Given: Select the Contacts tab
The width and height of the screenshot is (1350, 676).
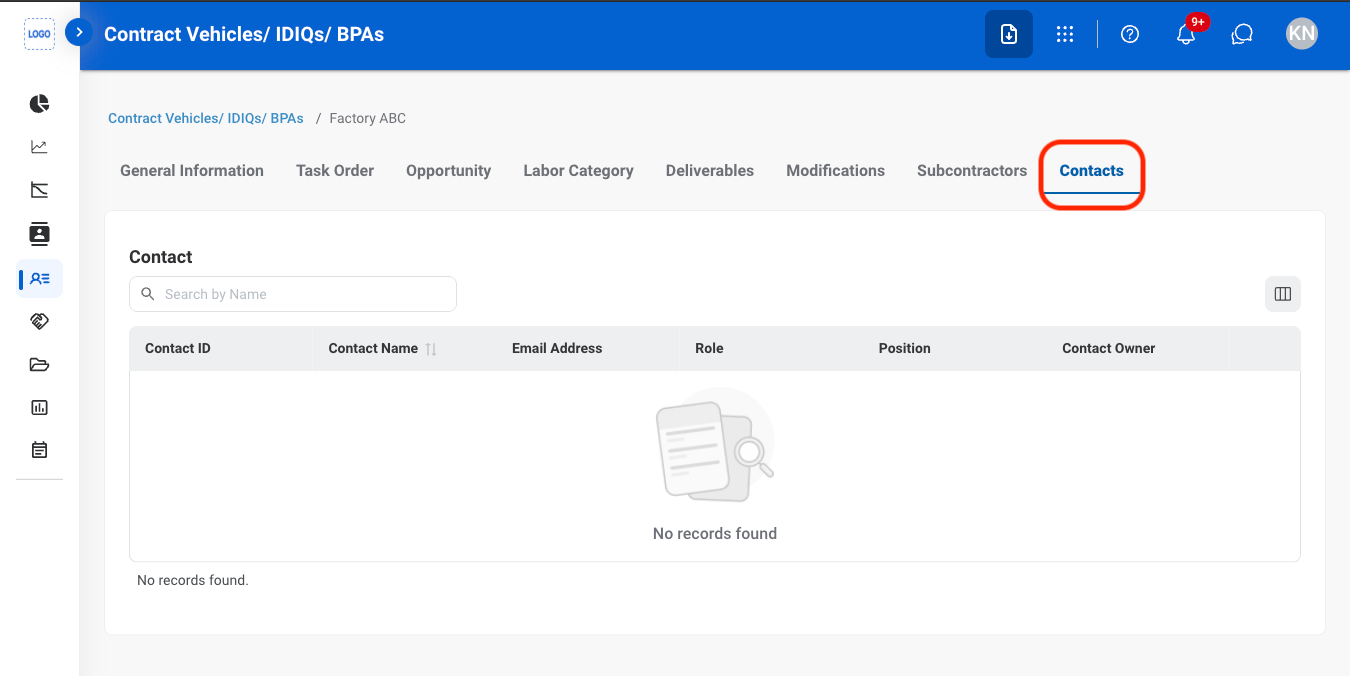Looking at the screenshot, I should (x=1092, y=172).
